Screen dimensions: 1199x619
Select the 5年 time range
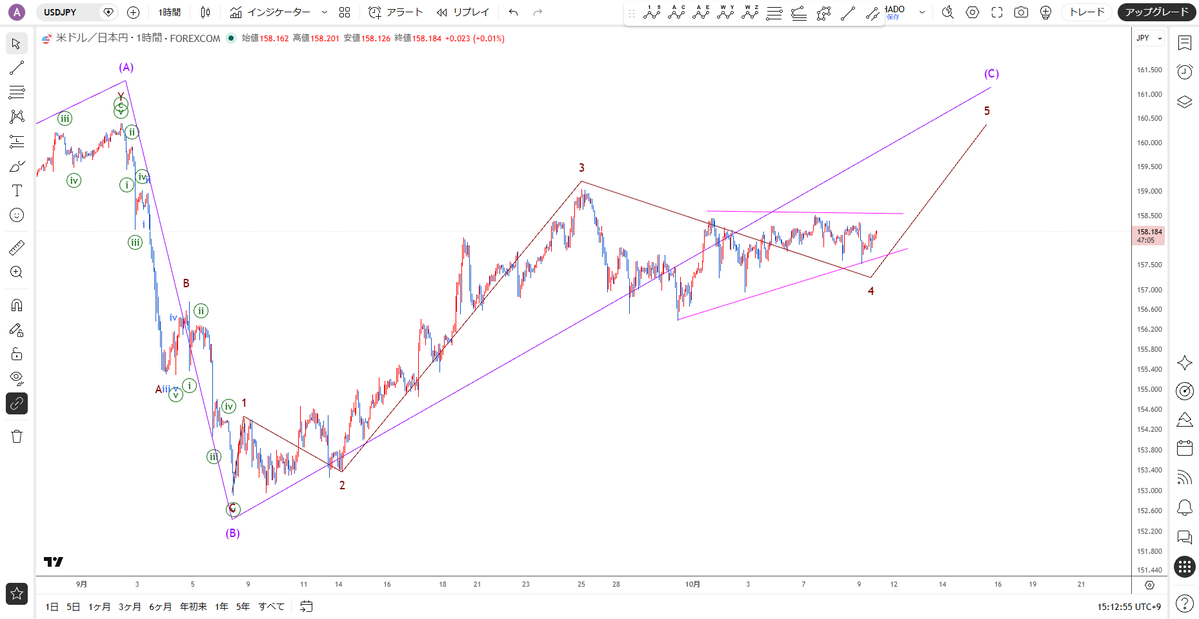click(x=242, y=607)
